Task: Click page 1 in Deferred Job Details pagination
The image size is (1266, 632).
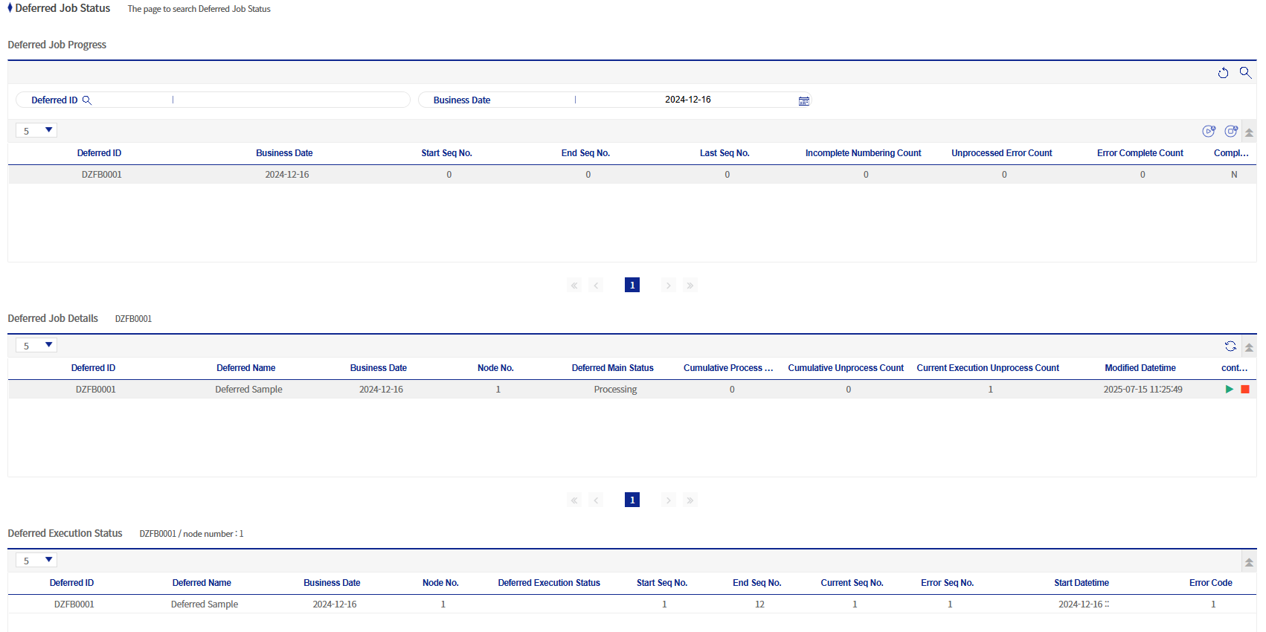Action: point(632,500)
